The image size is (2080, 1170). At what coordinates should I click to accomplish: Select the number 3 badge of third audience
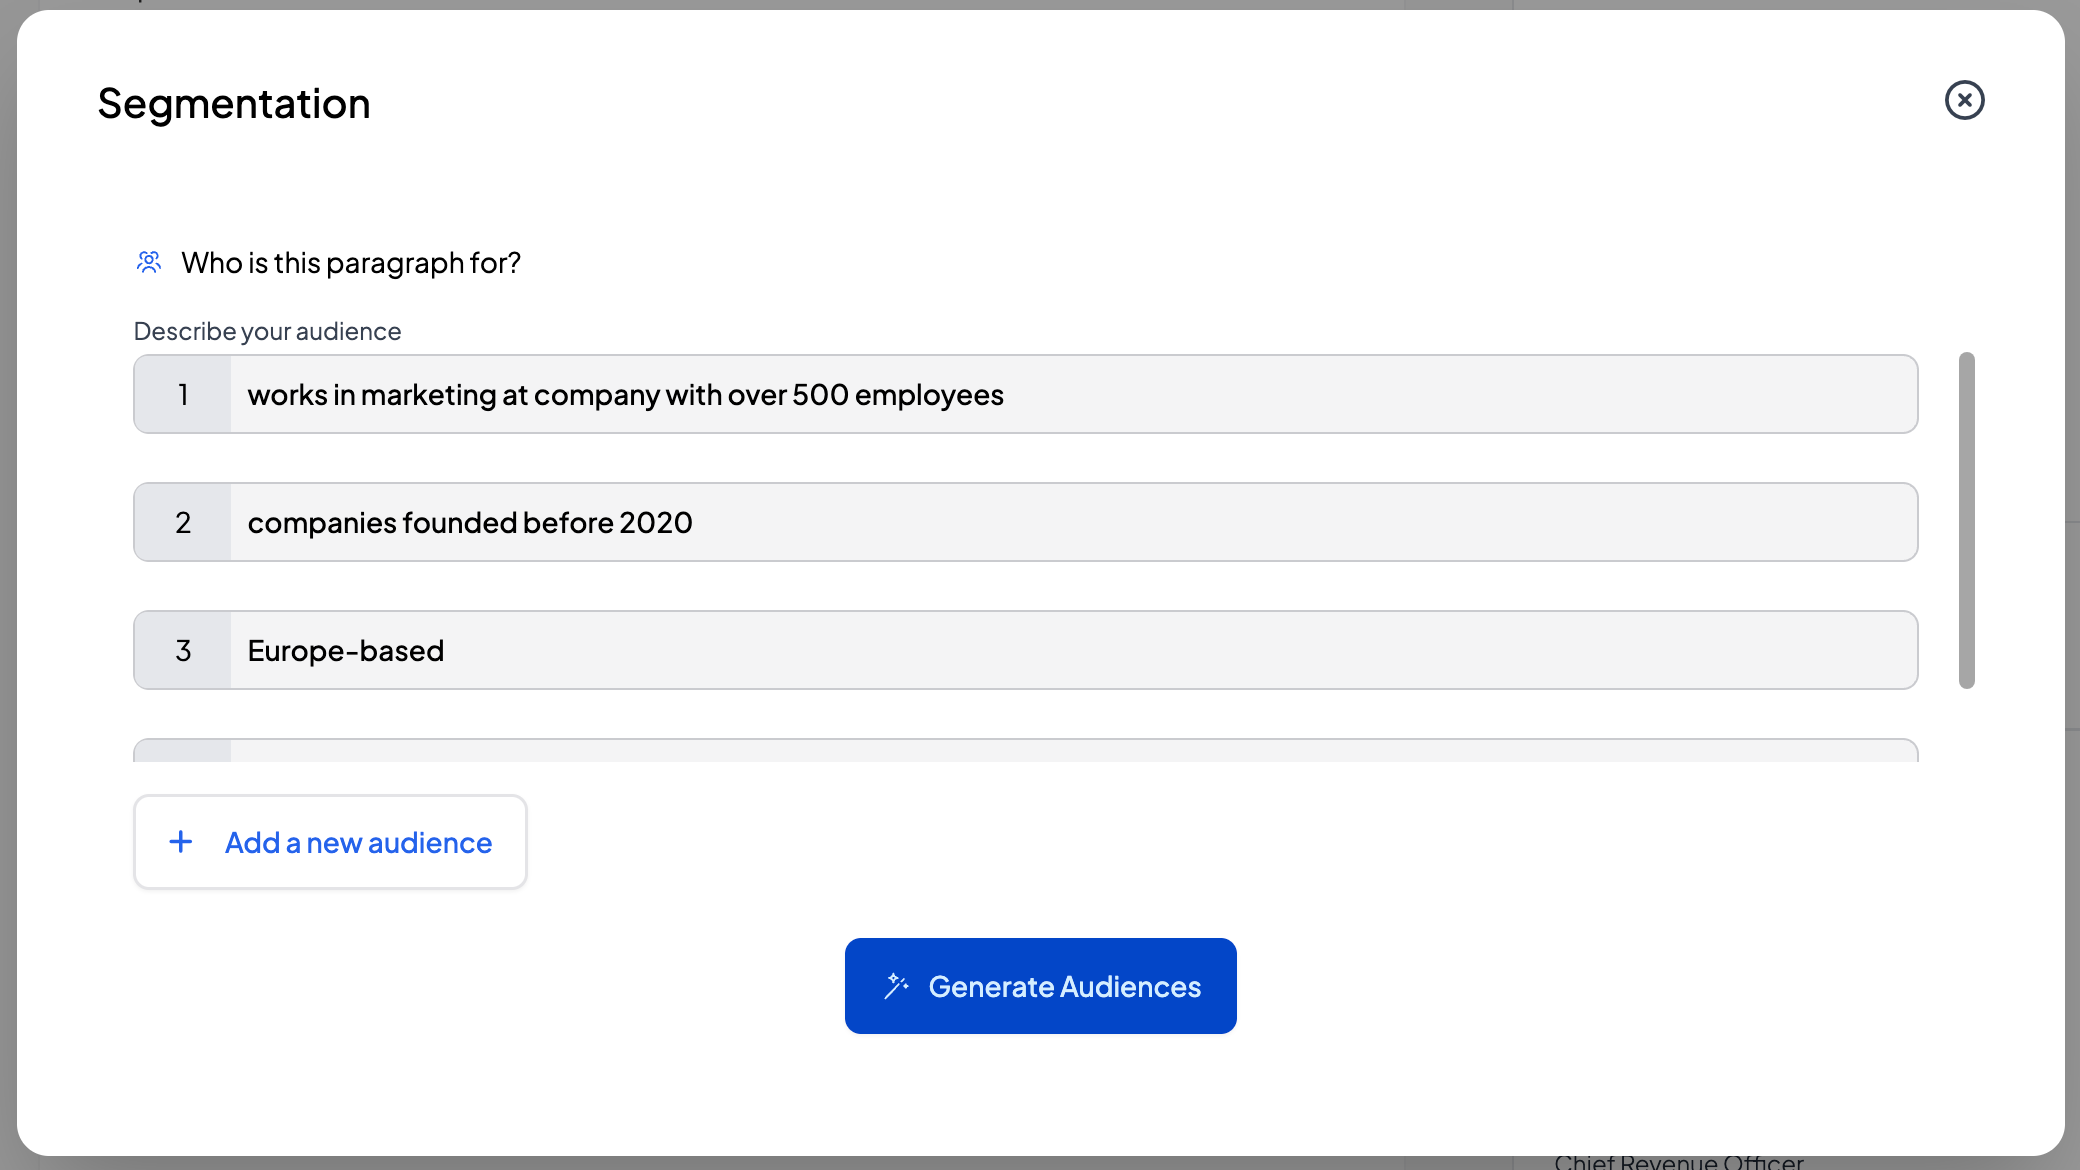[x=183, y=651]
